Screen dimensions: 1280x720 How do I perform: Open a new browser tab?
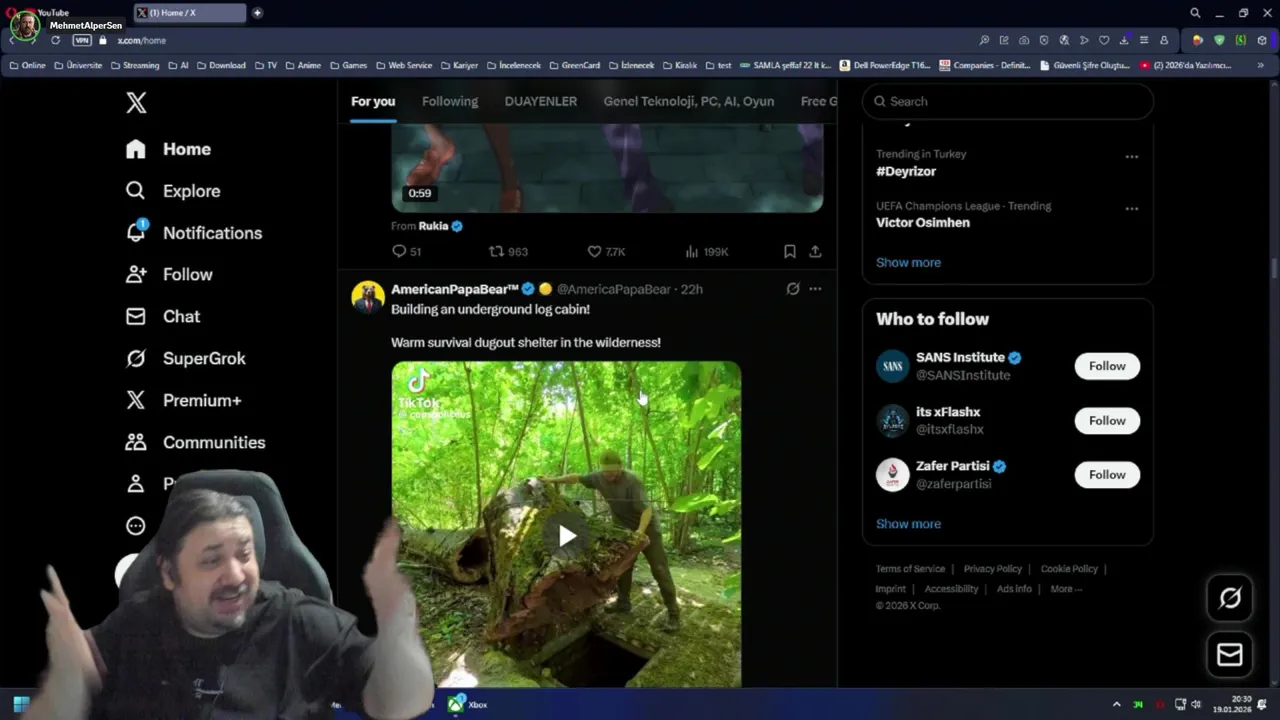coord(257,13)
